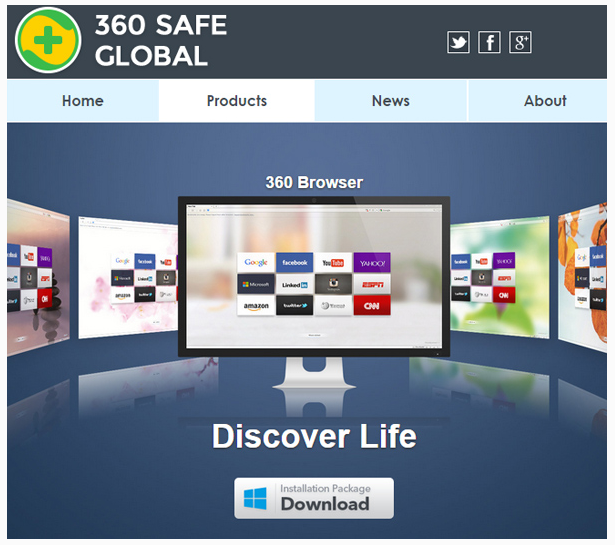Open the Facebook social icon
The width and height of the screenshot is (615, 545).
[489, 42]
